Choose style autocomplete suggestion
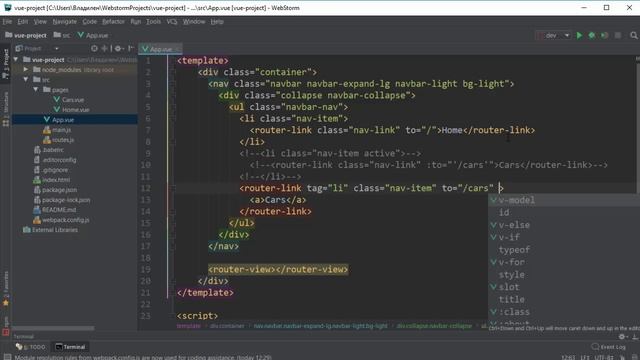 click(x=564, y=275)
